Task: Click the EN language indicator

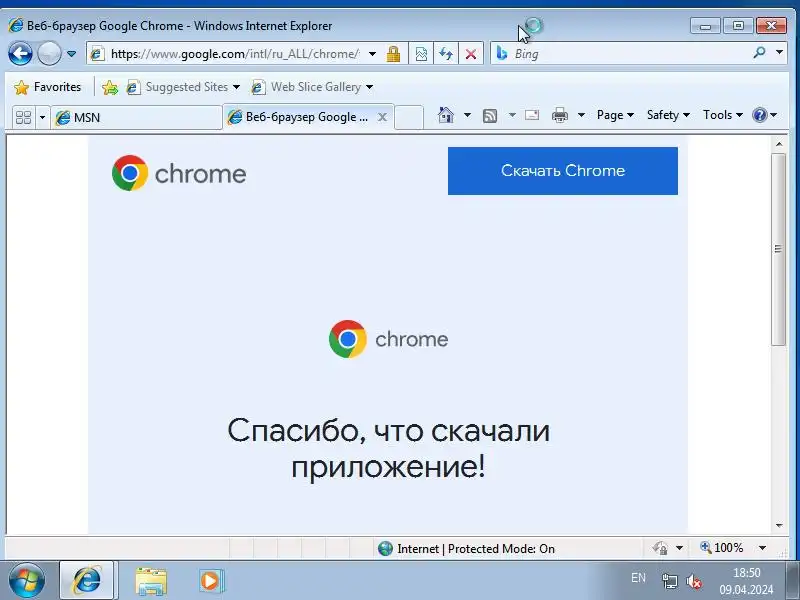Action: pos(638,578)
